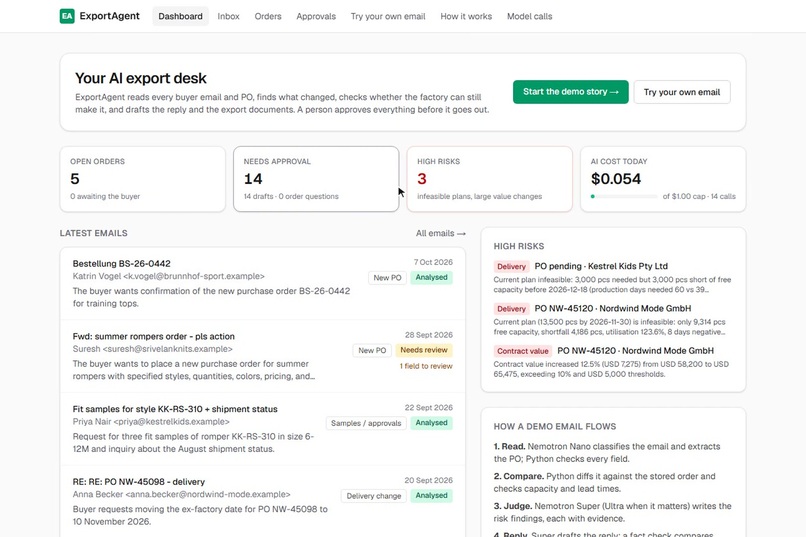Go to the Inbox tab
The height and width of the screenshot is (537, 806).
coord(228,16)
